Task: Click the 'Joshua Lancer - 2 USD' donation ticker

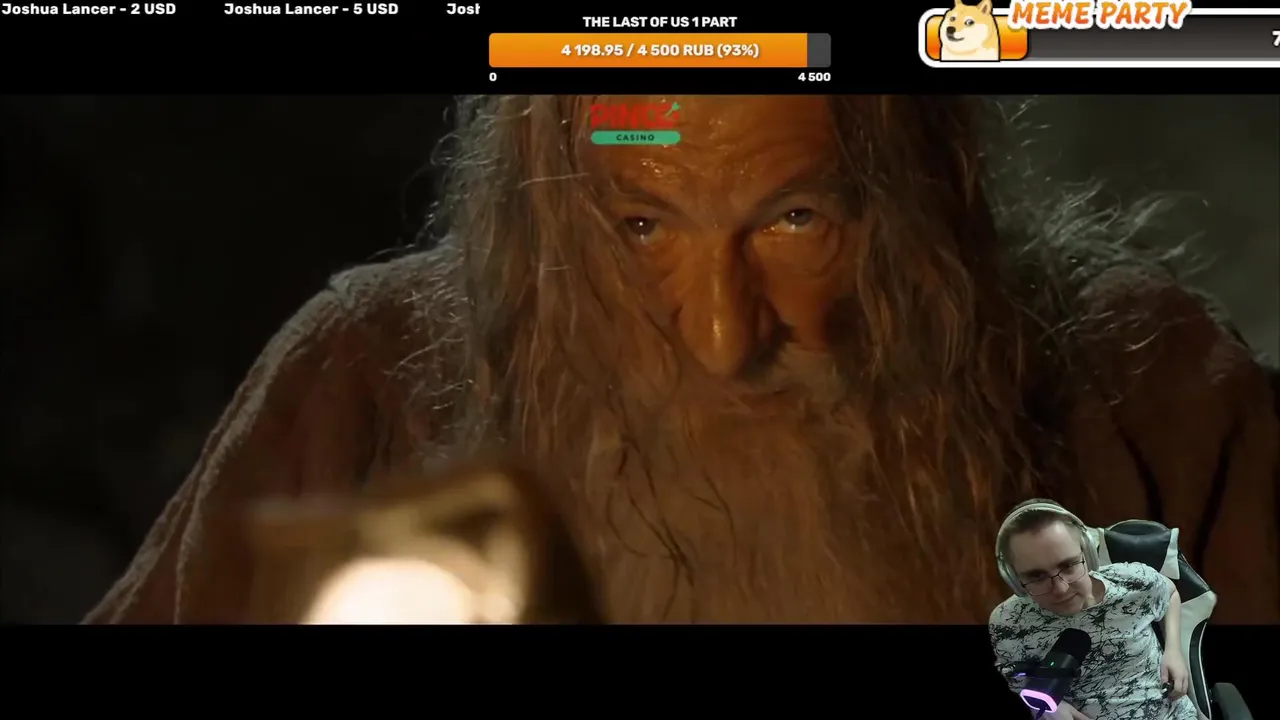Action: (x=89, y=9)
